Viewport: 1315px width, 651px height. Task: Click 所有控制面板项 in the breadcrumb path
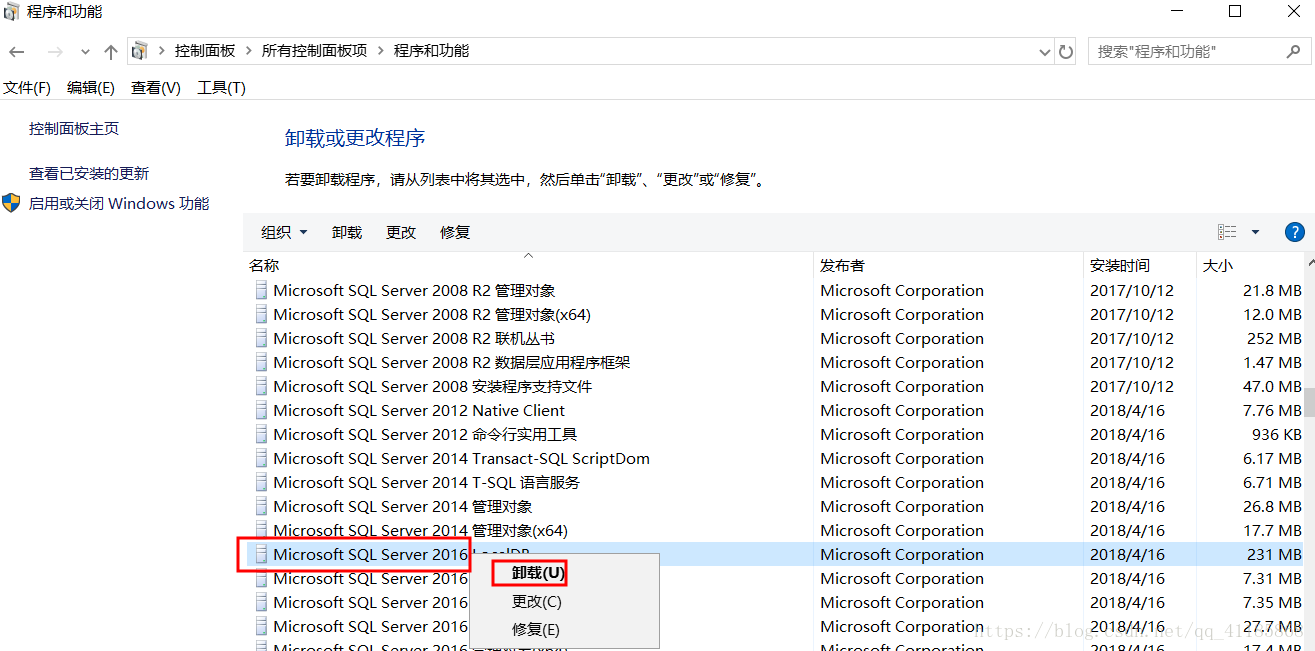click(315, 51)
